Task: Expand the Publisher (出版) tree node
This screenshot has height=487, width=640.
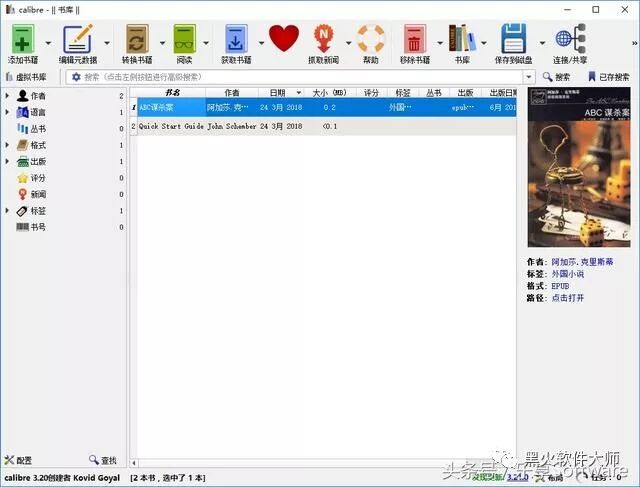Action: [x=7, y=161]
